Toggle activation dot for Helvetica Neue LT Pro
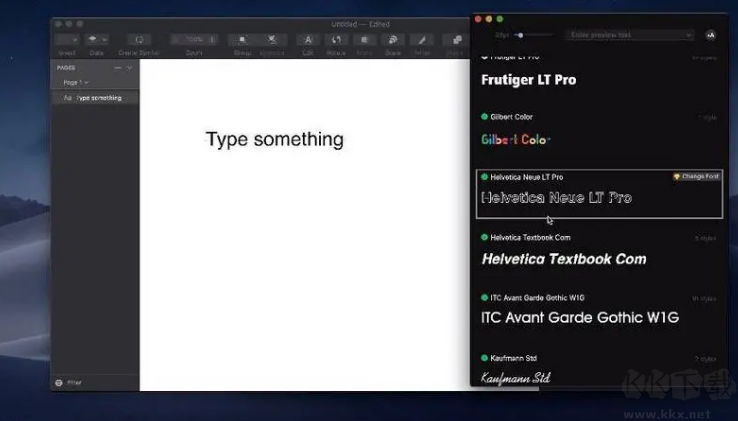 (x=484, y=177)
